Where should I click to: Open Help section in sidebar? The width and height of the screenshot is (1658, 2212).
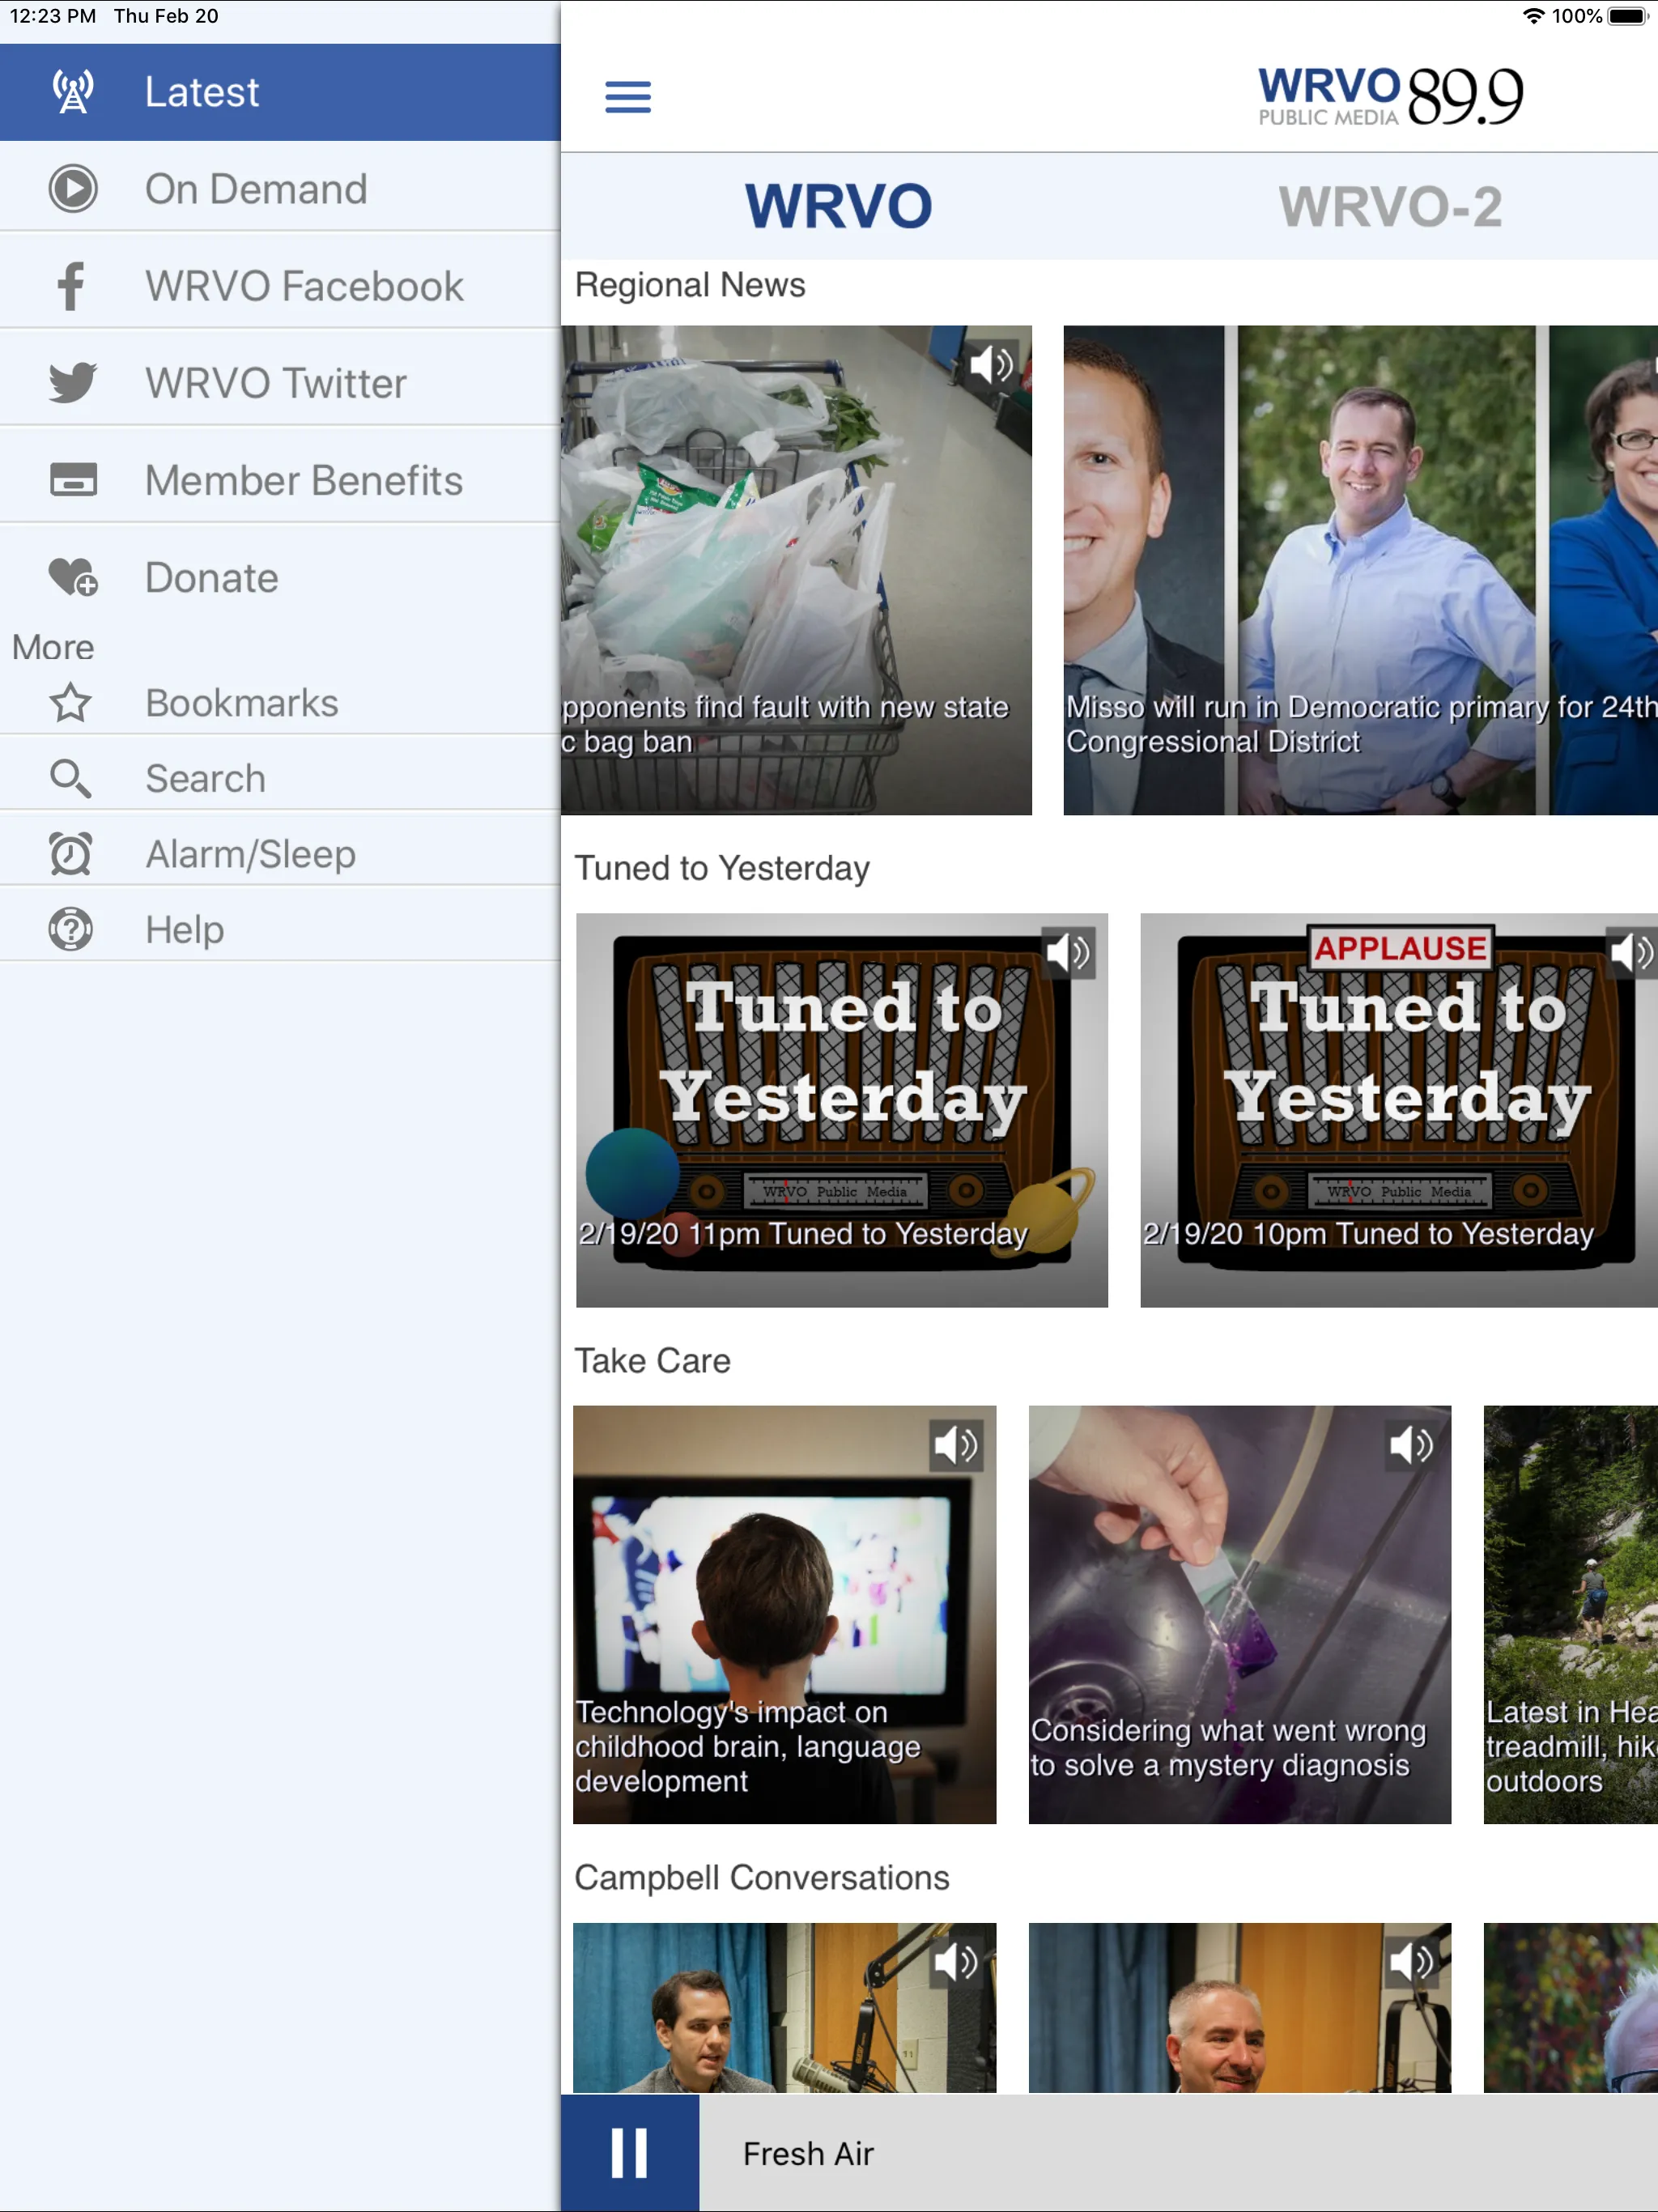[x=185, y=930]
